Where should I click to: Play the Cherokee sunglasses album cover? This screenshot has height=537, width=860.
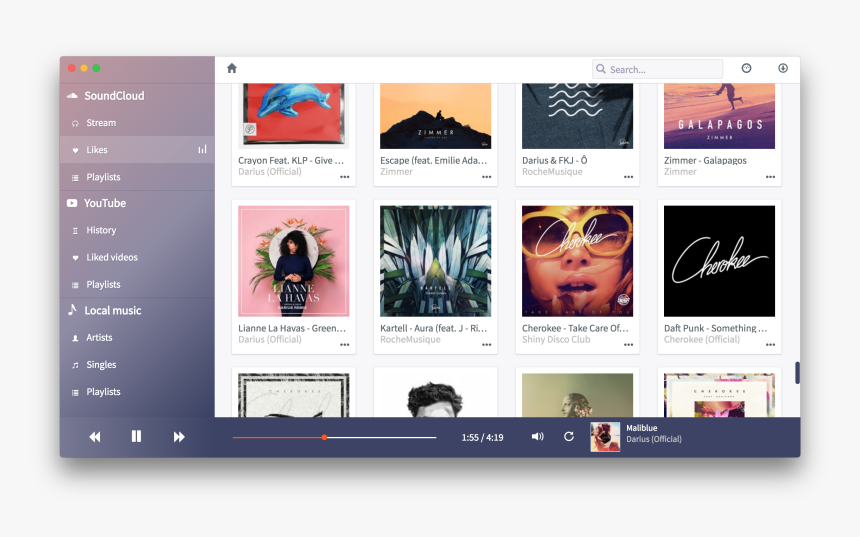pyautogui.click(x=578, y=261)
